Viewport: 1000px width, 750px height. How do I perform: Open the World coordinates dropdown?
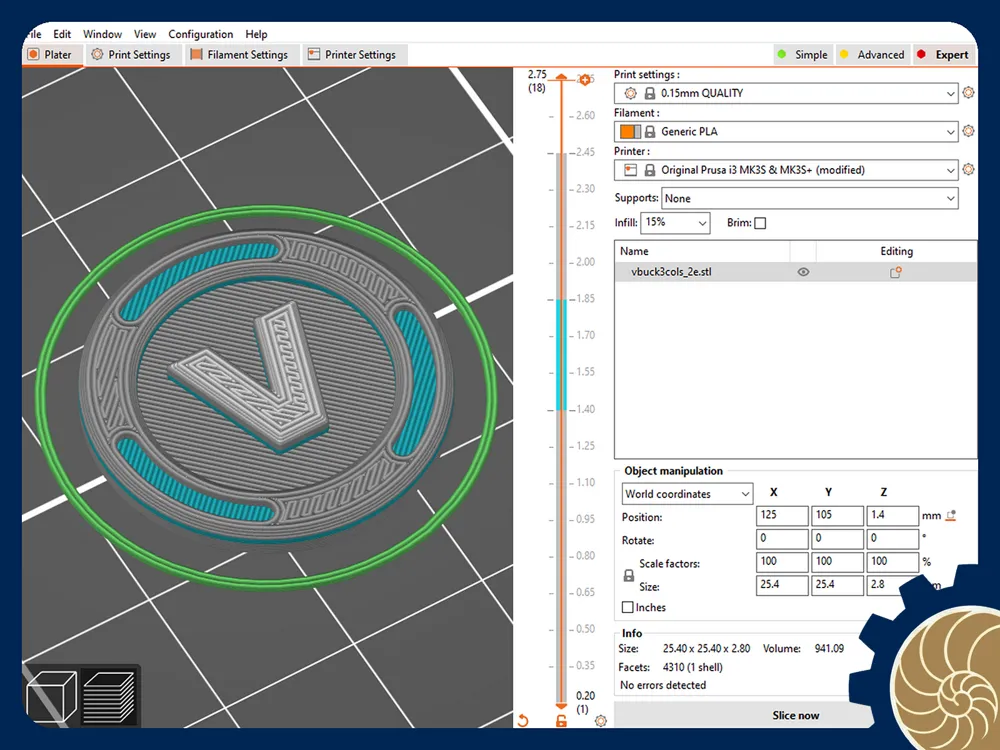pyautogui.click(x=687, y=494)
